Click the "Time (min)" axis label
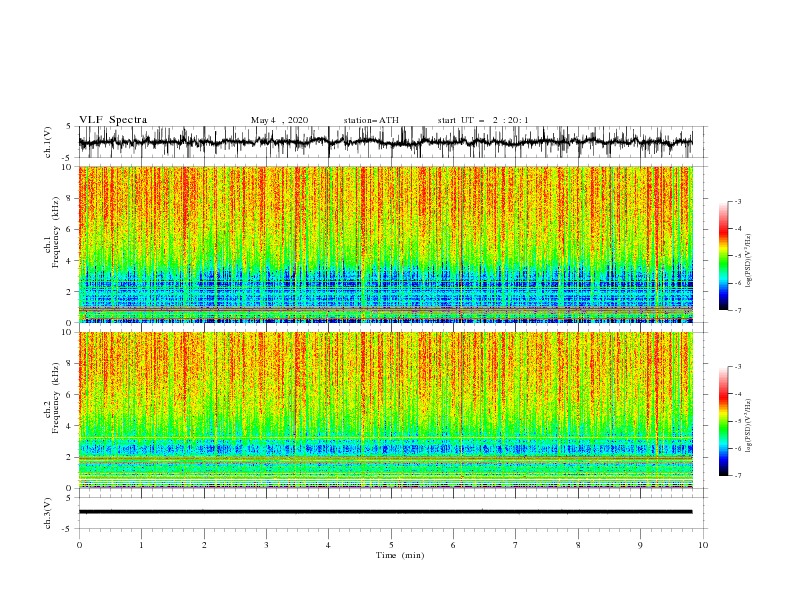This screenshot has height=612, width=792. 400,555
